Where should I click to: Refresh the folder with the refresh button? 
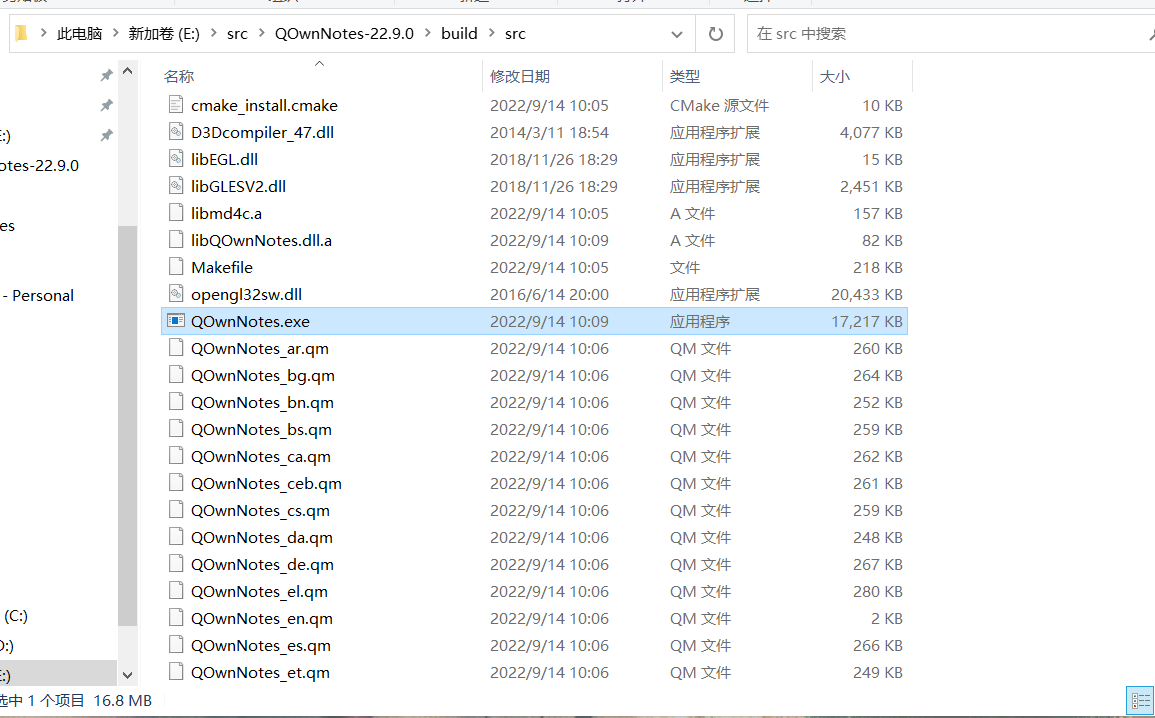(715, 33)
